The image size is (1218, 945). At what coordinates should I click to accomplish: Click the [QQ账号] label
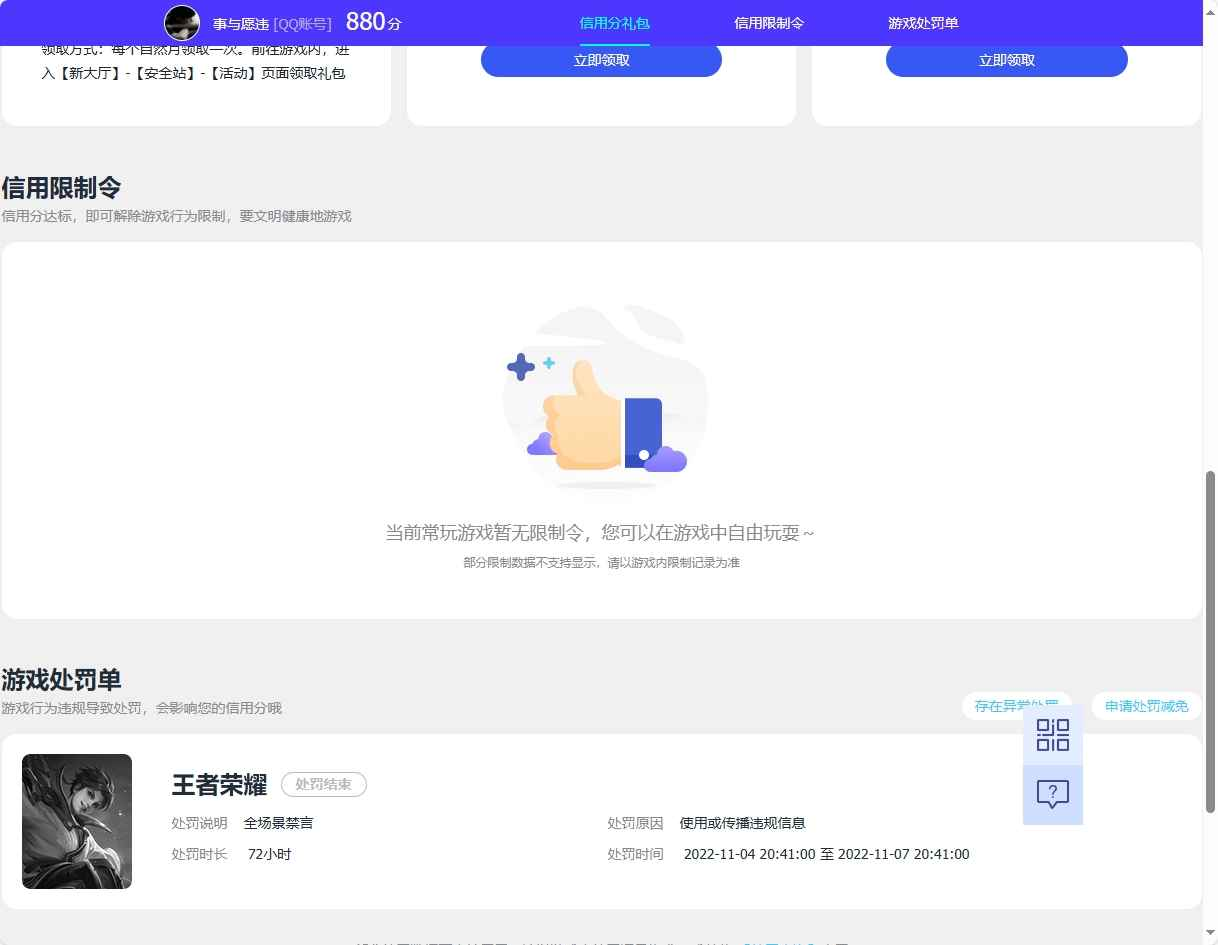click(x=302, y=23)
